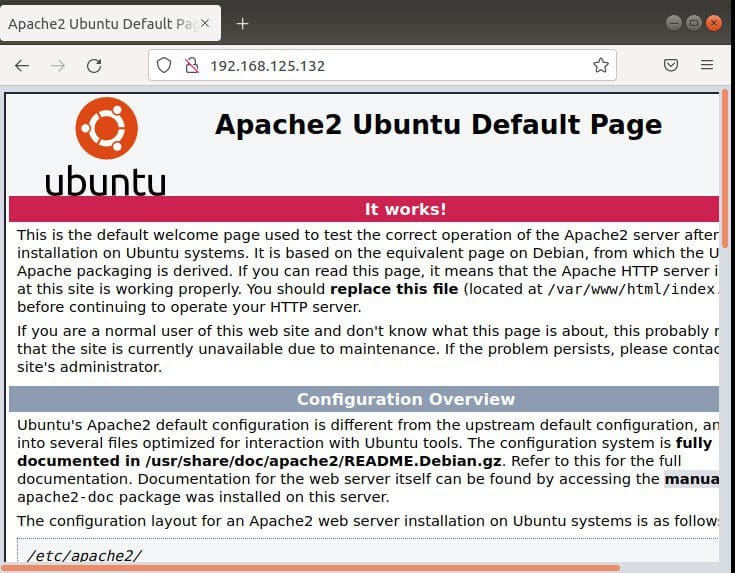Screen dimensions: 735x573
Task: Select the Apache2 Ubuntu Default Page tab
Action: pos(110,23)
